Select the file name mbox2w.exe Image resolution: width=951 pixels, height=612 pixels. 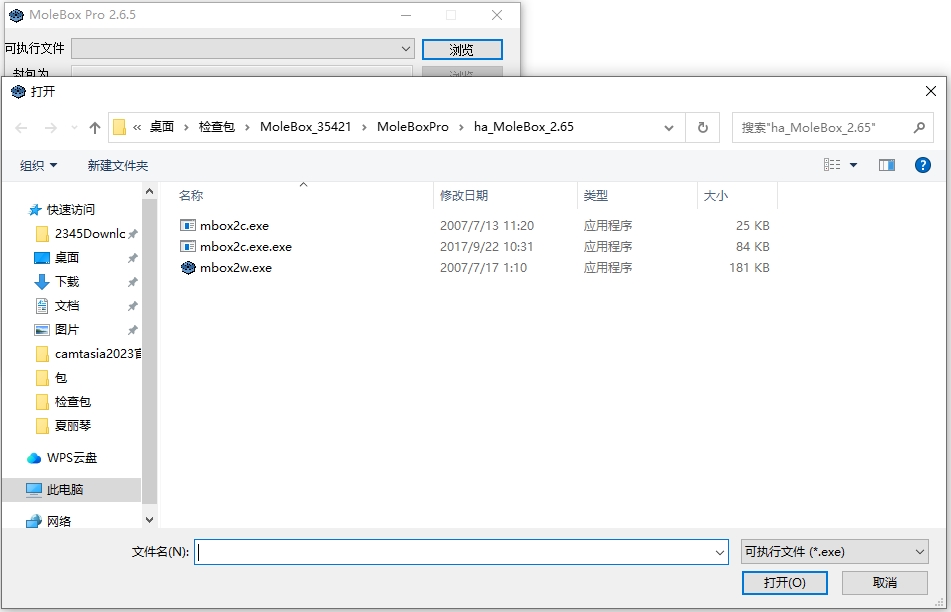click(236, 268)
